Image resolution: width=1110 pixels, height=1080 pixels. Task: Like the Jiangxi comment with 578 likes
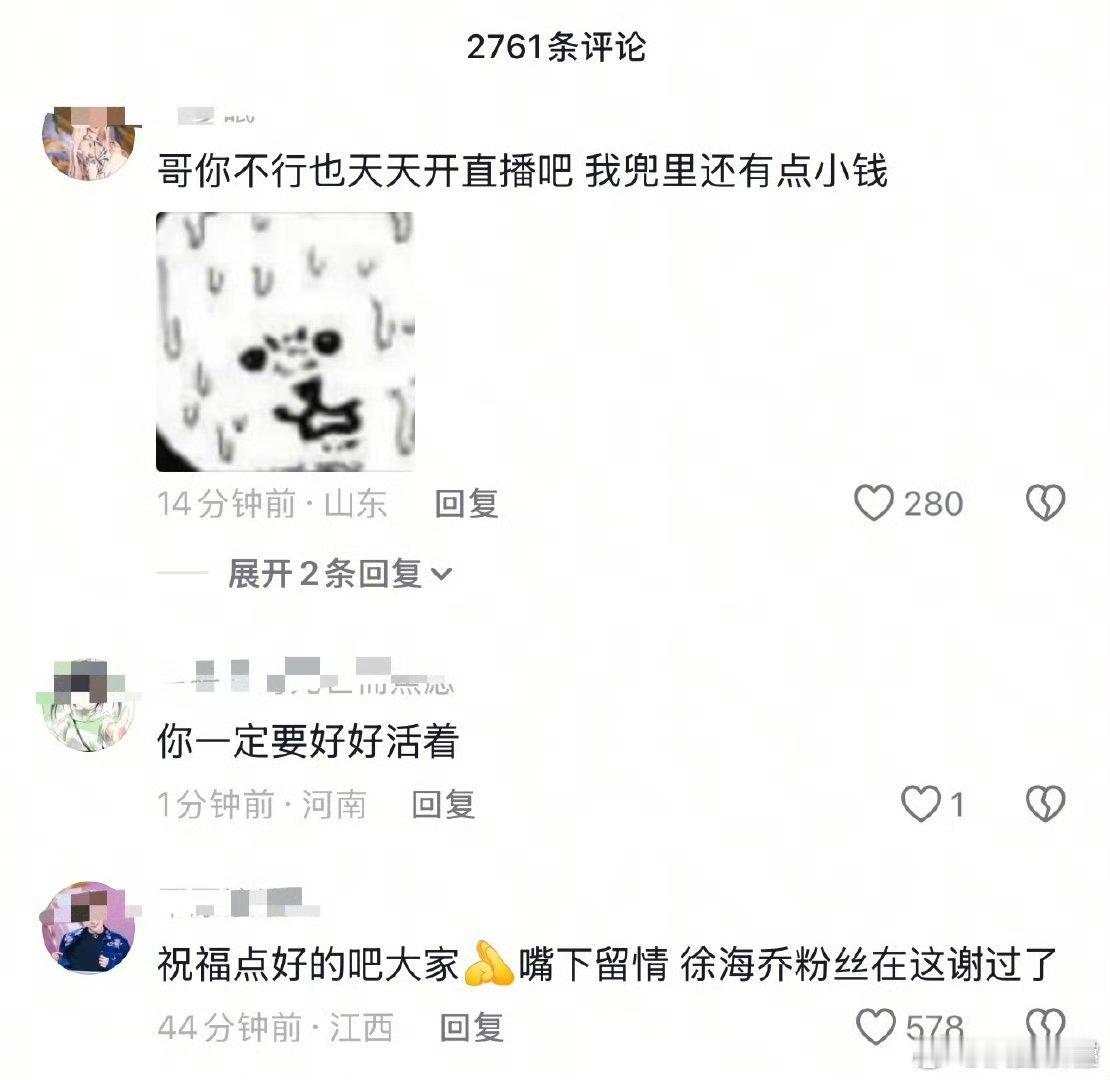coord(876,1027)
